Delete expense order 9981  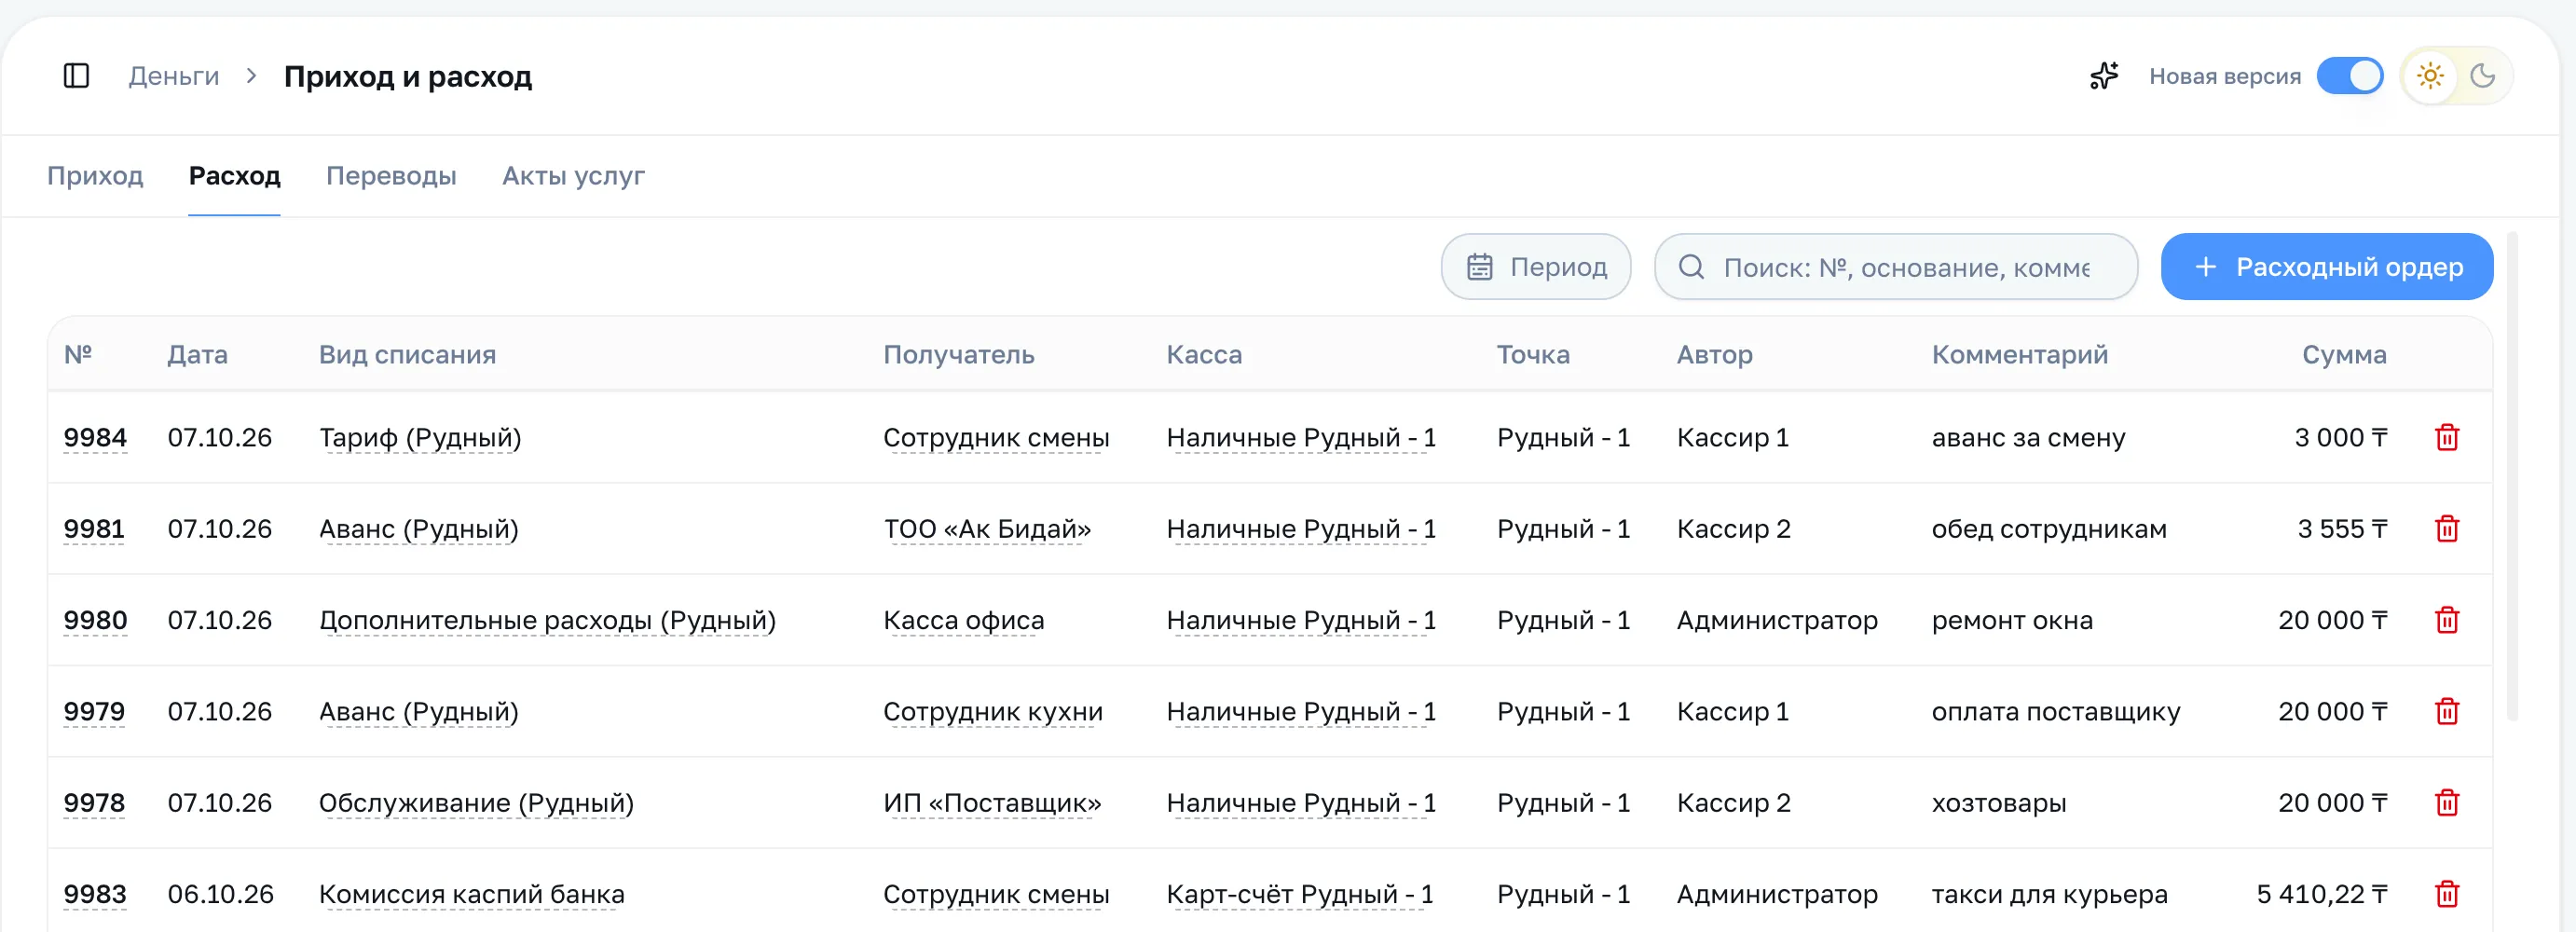2446,529
